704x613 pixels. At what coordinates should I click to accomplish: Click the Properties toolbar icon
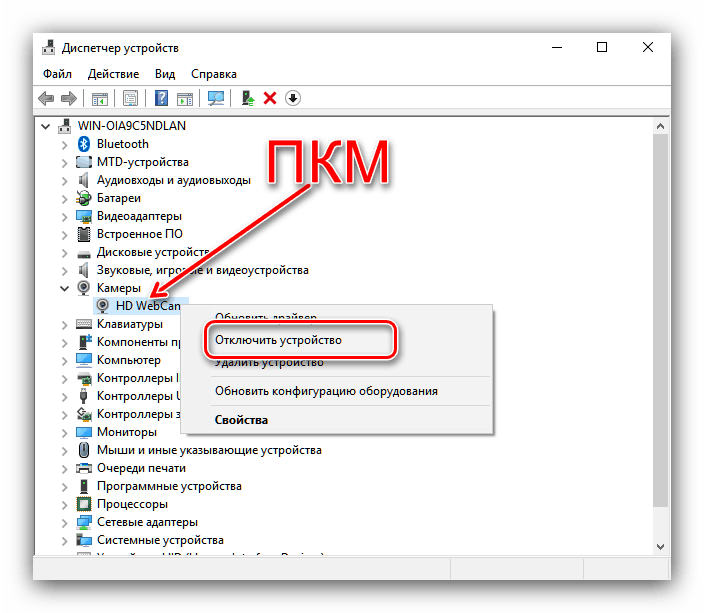[x=130, y=98]
